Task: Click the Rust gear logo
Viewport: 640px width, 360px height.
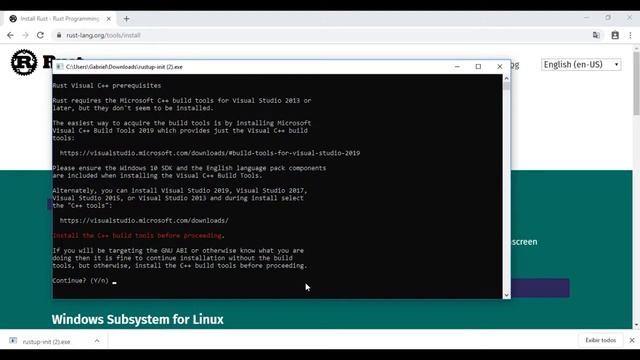Action: coord(24,62)
